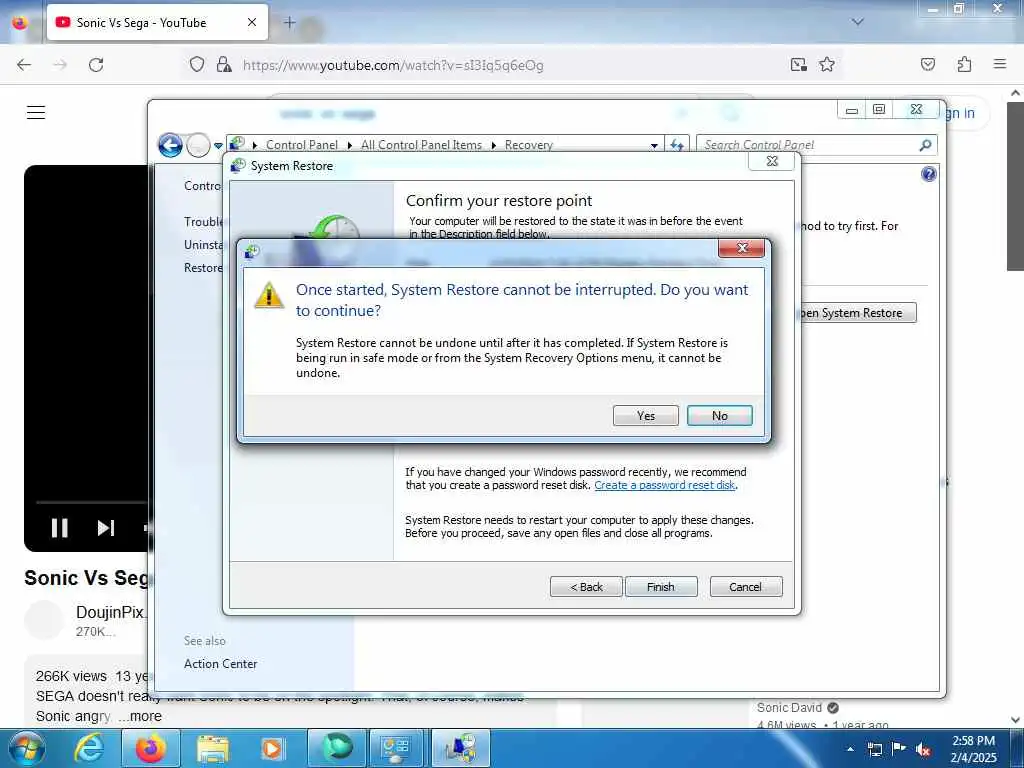The height and width of the screenshot is (768, 1024).
Task: Minimize the Control Panel window
Action: [852, 110]
